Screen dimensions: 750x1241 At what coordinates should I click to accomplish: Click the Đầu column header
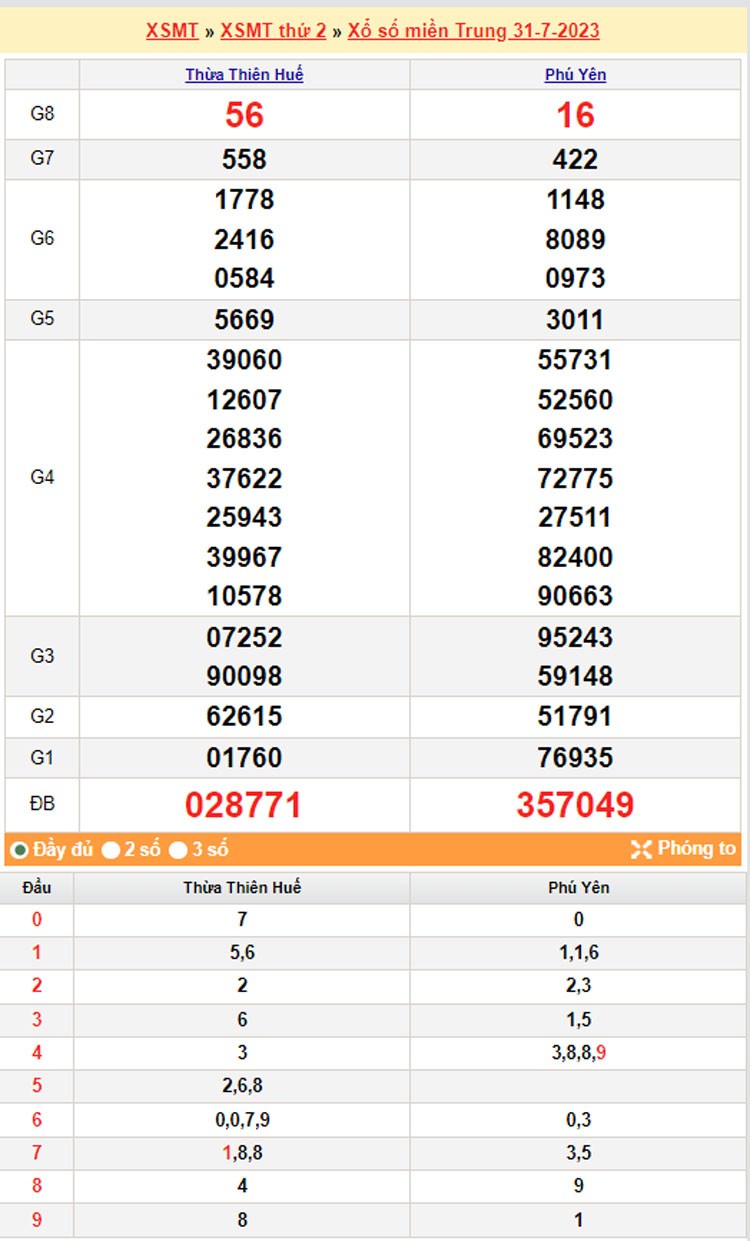37,887
